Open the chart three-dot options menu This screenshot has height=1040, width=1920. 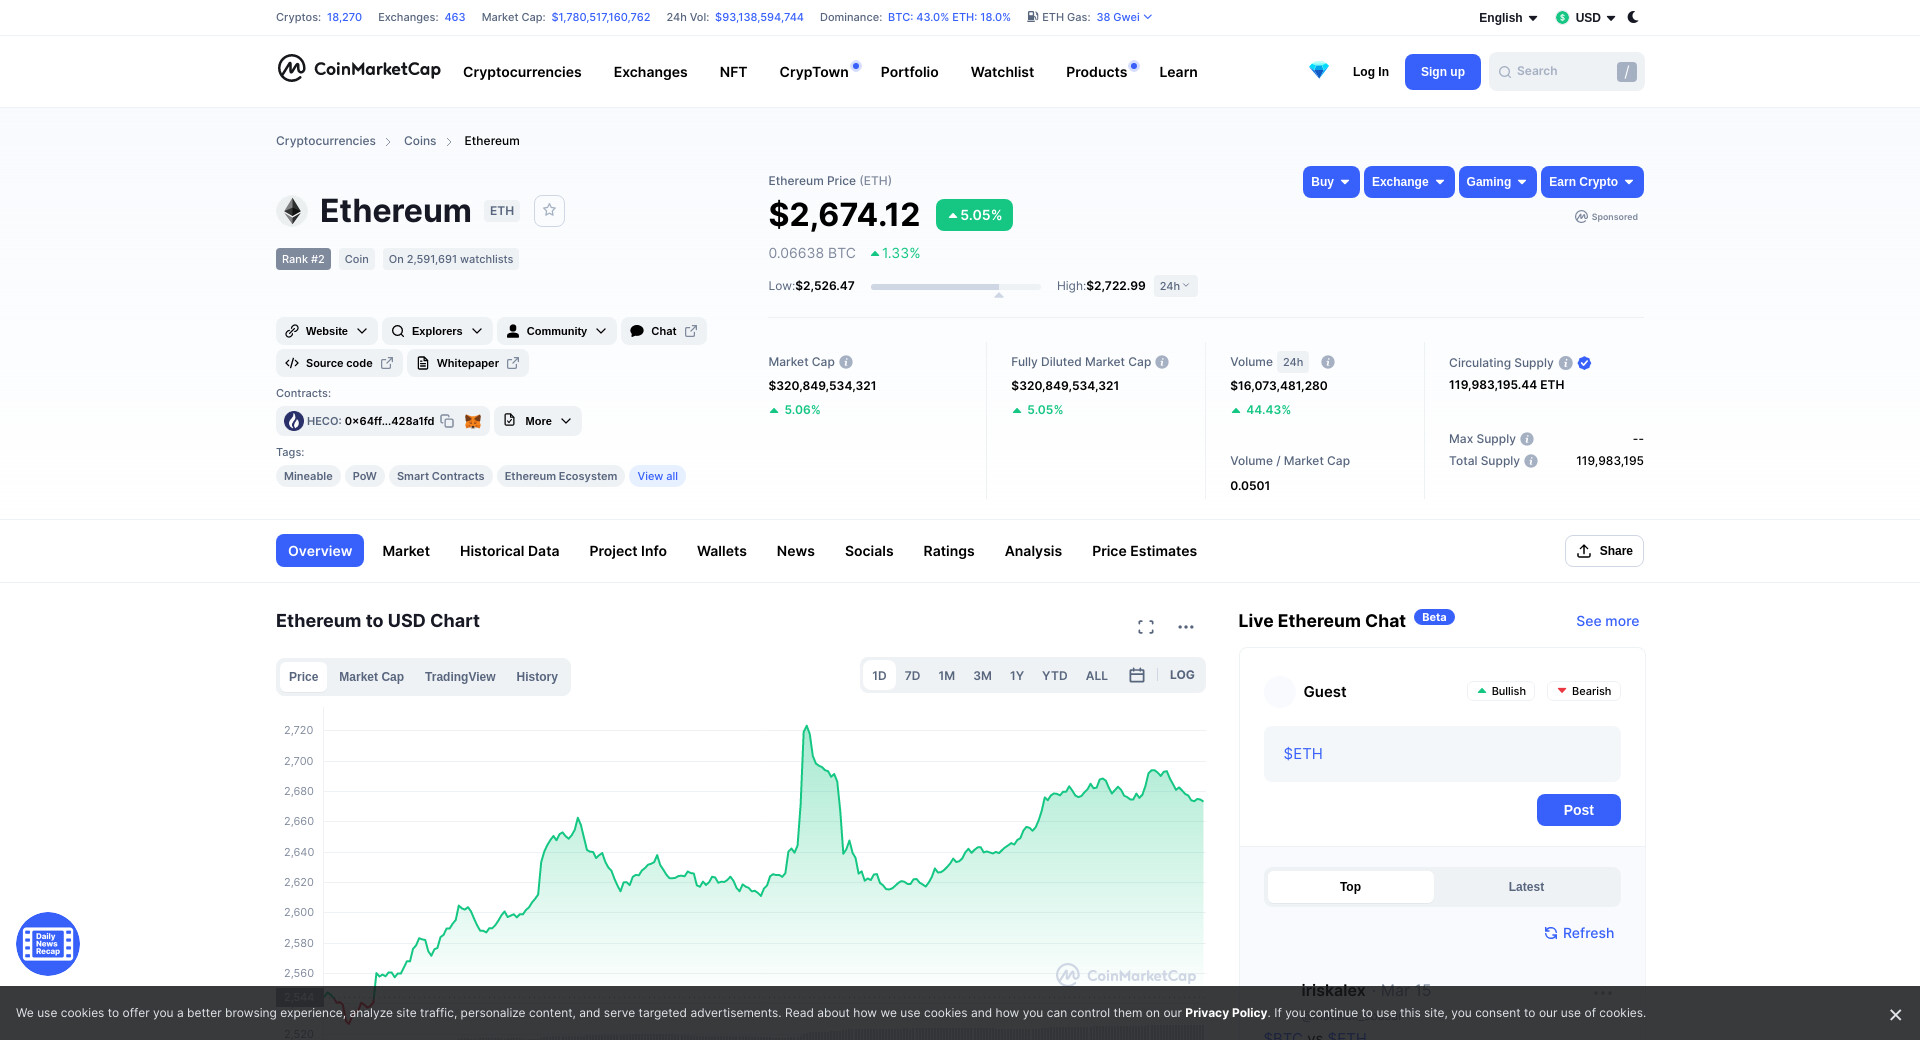click(1186, 627)
